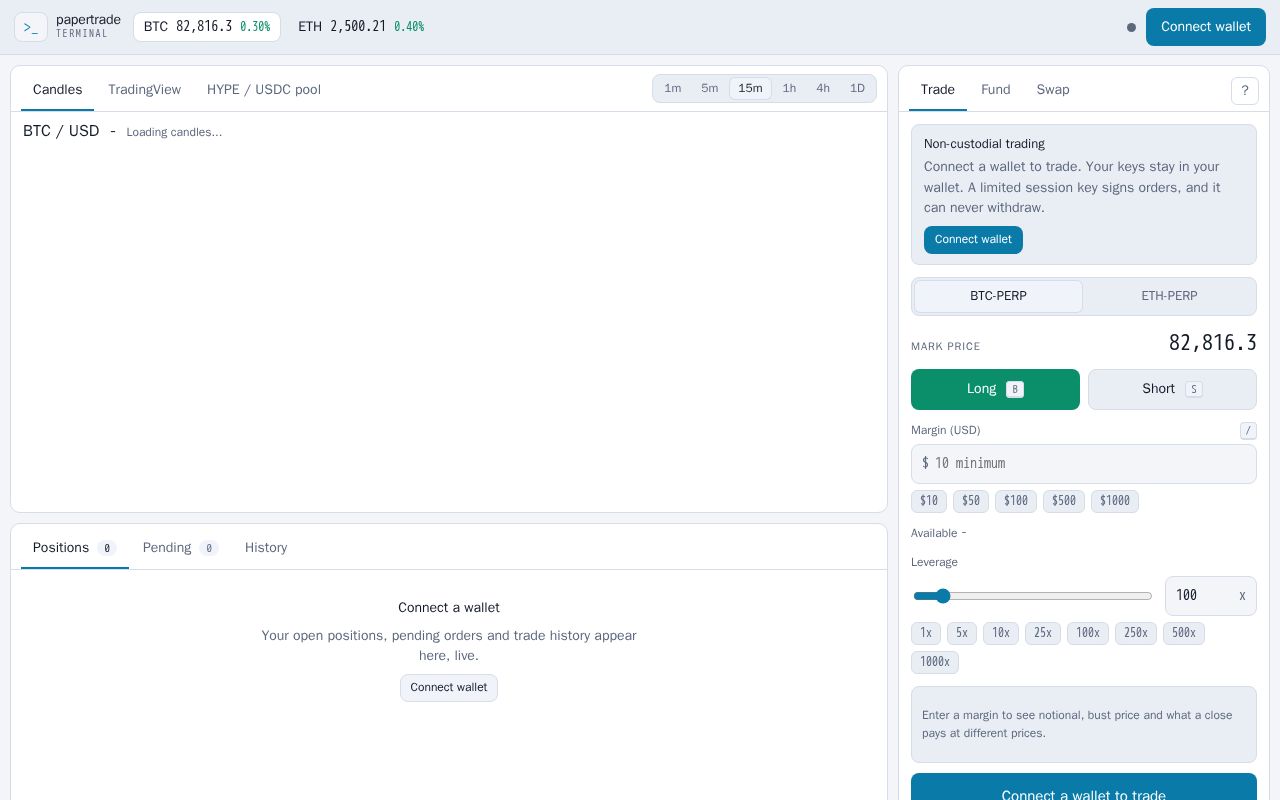Set leverage to 25x preset
This screenshot has height=800, width=1280.
1043,633
